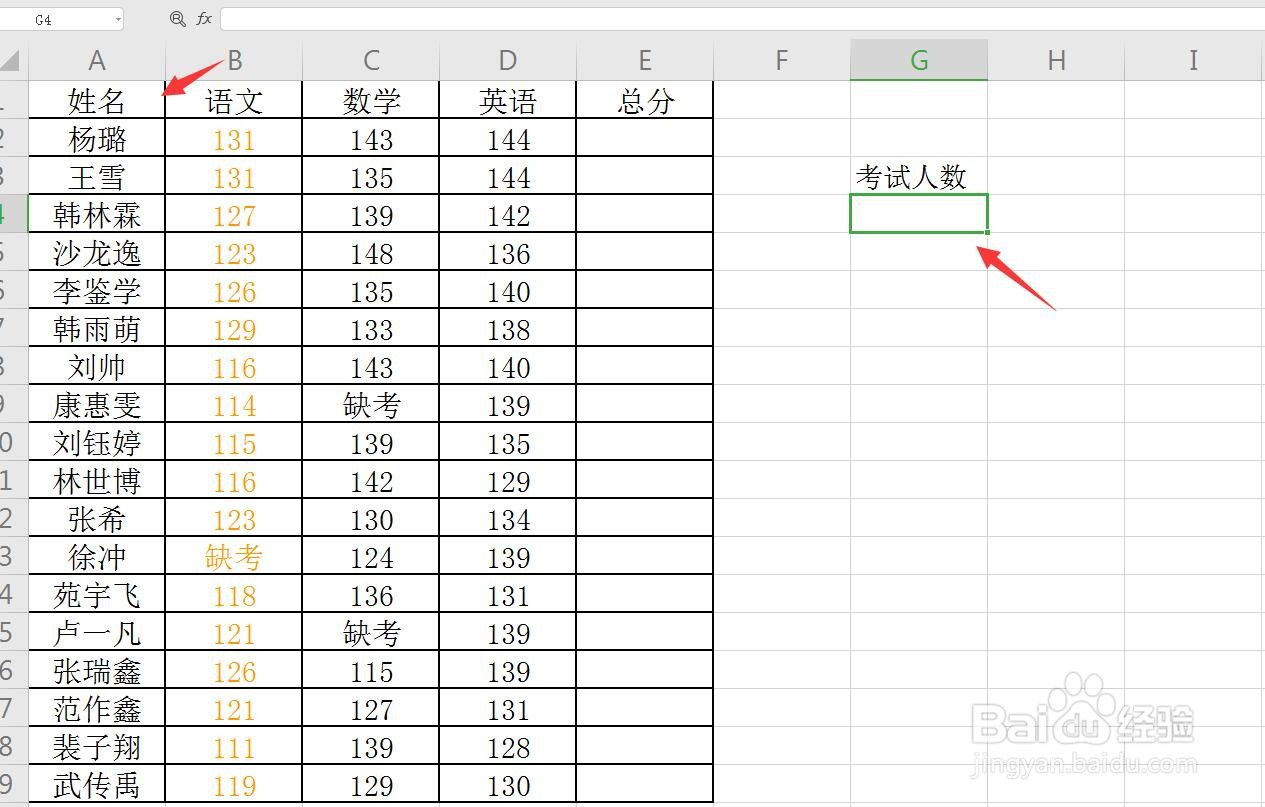Click the name cell 范作鑫
Image resolution: width=1265 pixels, height=807 pixels.
(97, 708)
